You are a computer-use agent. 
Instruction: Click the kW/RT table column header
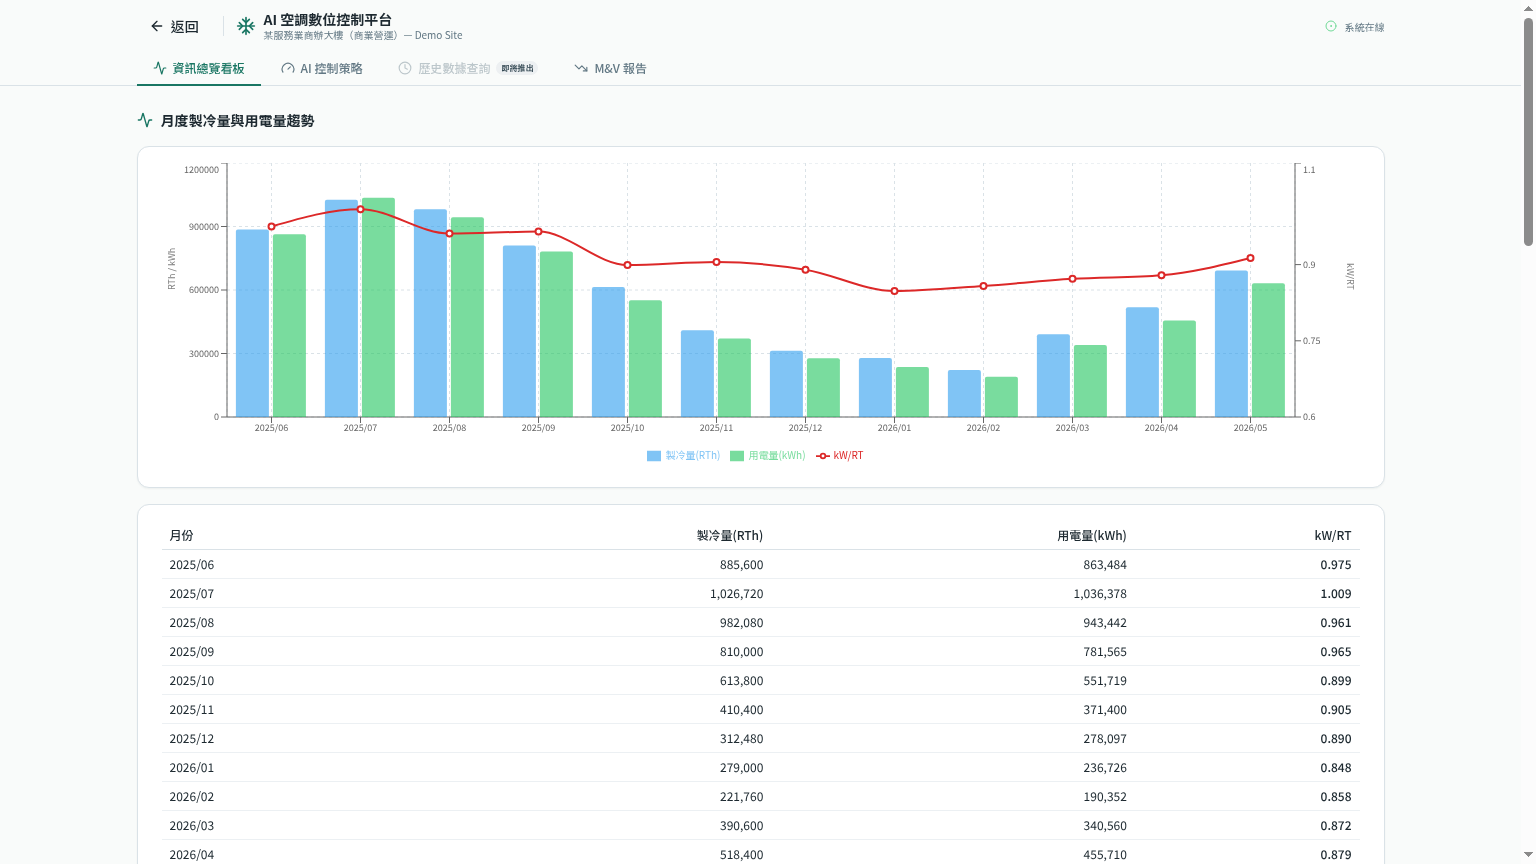tap(1333, 536)
